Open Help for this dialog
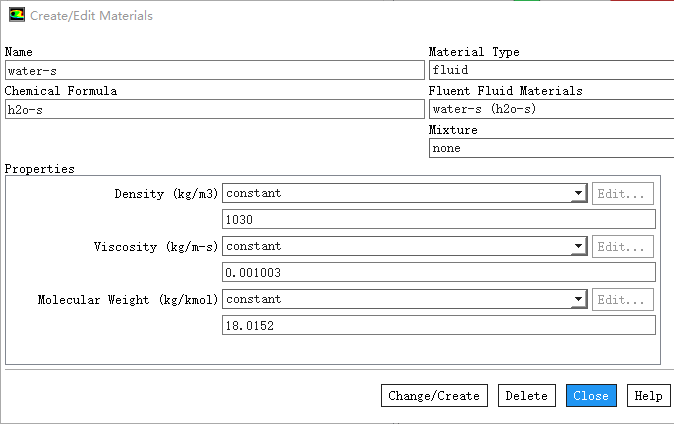The image size is (674, 424). pyautogui.click(x=647, y=396)
